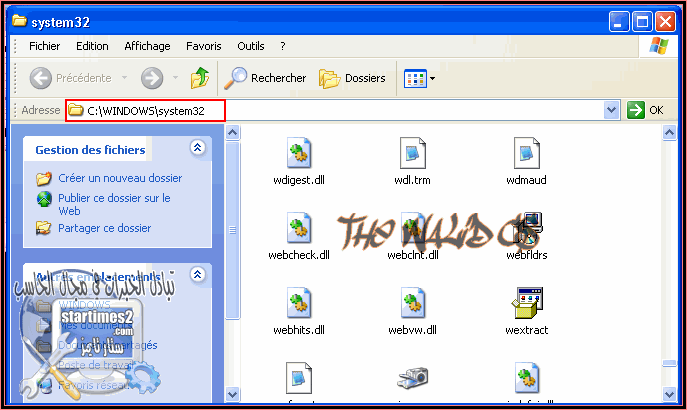
Task: Go up one folder level icon
Action: [x=200, y=78]
